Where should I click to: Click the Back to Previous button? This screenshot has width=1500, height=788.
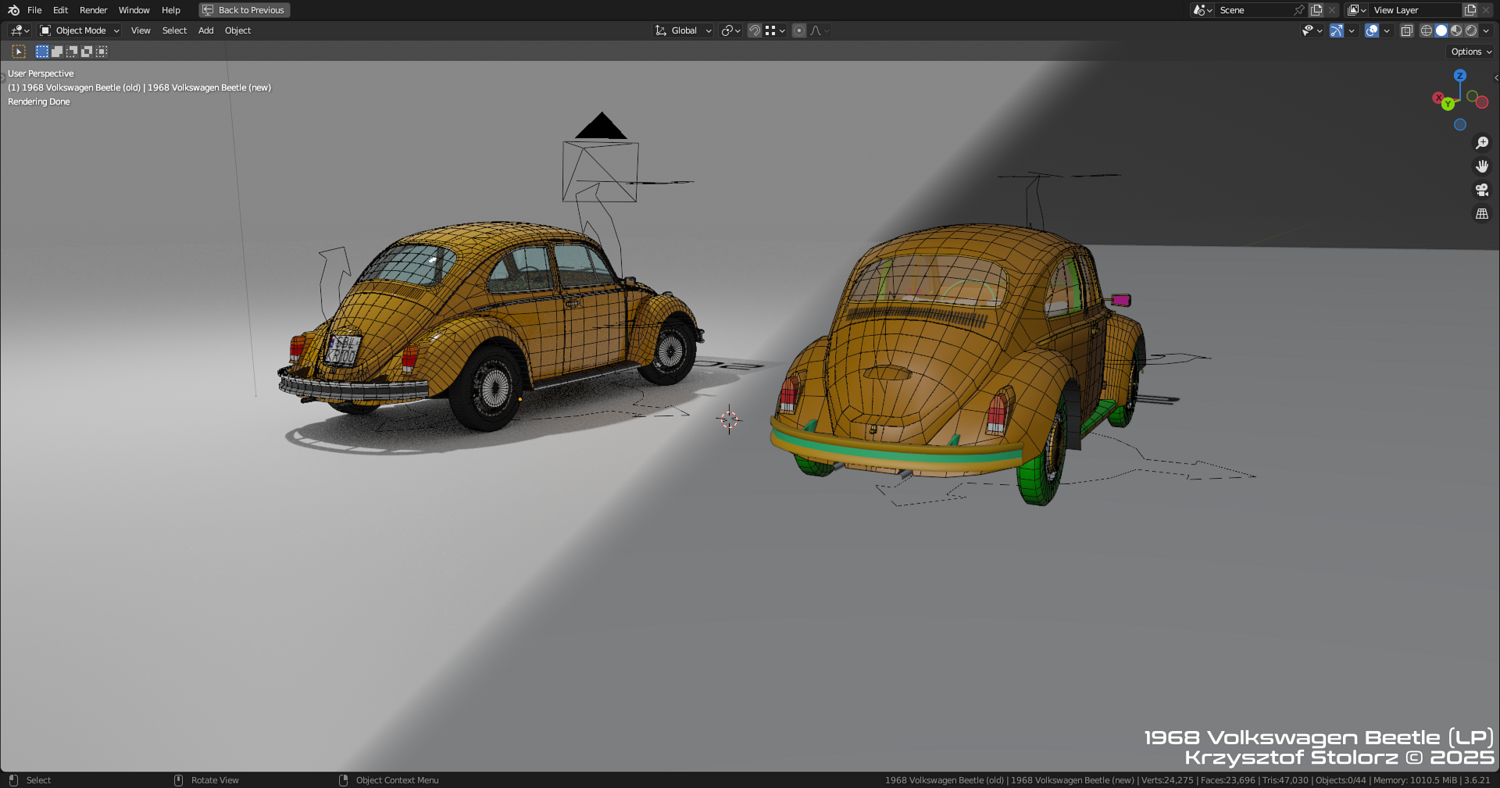pos(244,10)
